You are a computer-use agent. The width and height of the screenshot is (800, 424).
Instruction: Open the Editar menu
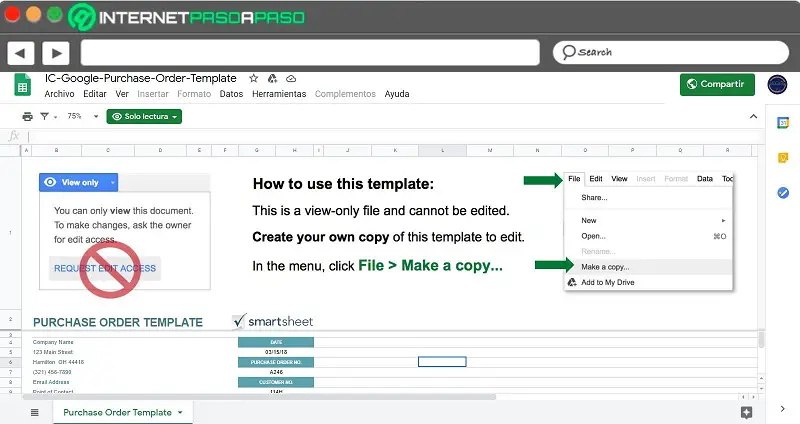(95, 94)
